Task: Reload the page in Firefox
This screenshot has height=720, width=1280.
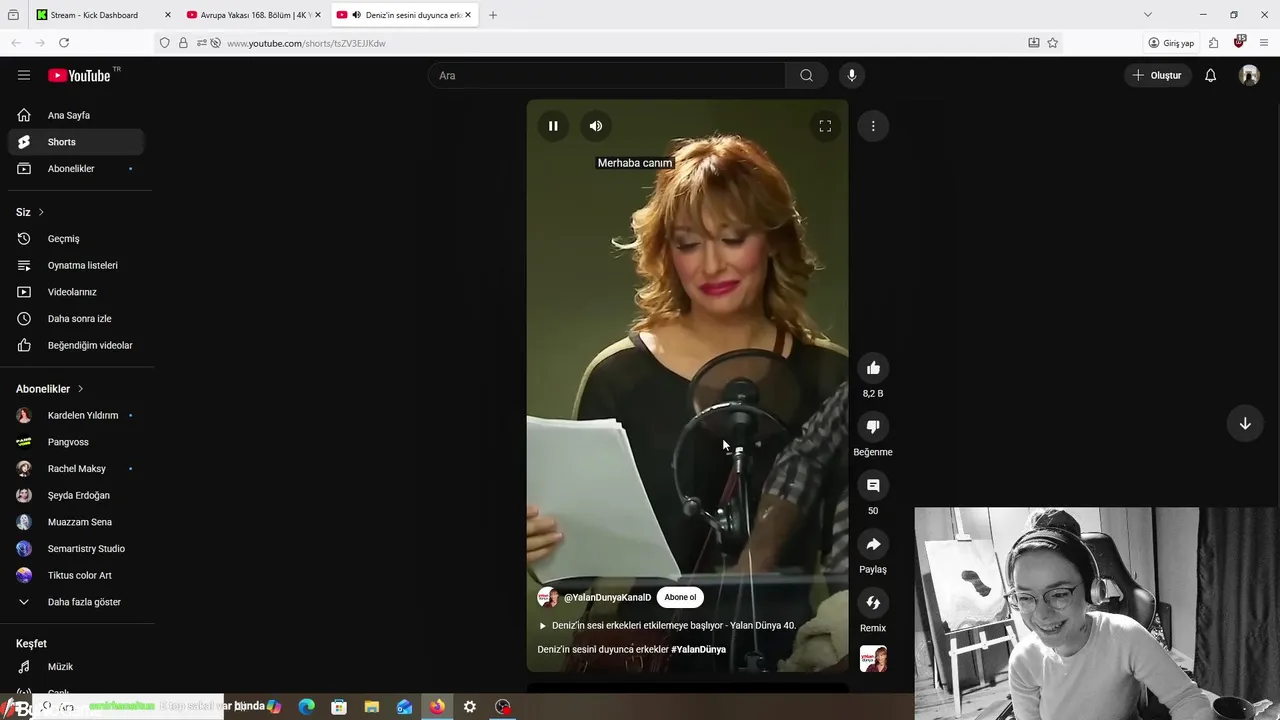Action: [x=64, y=43]
